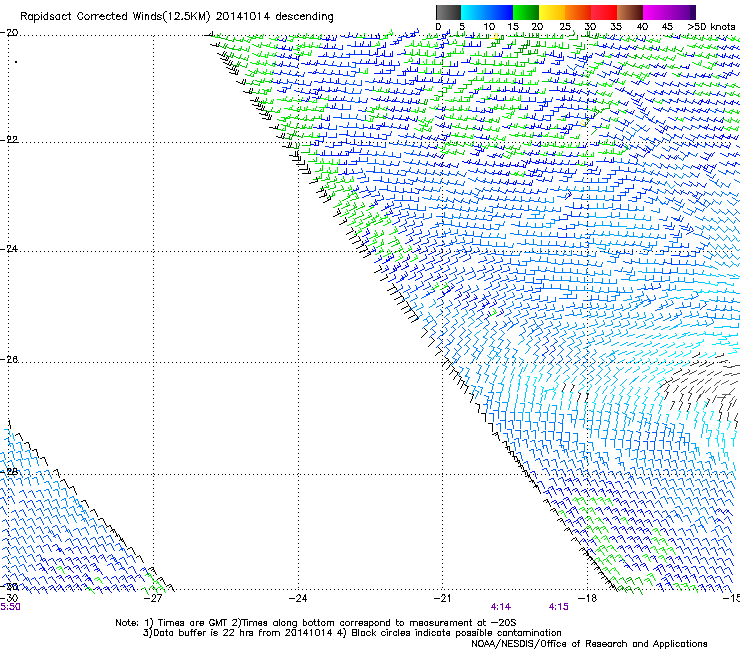The width and height of the screenshot is (740, 650).
Task: Click the "-21" longitude axis label
Action: (443, 599)
